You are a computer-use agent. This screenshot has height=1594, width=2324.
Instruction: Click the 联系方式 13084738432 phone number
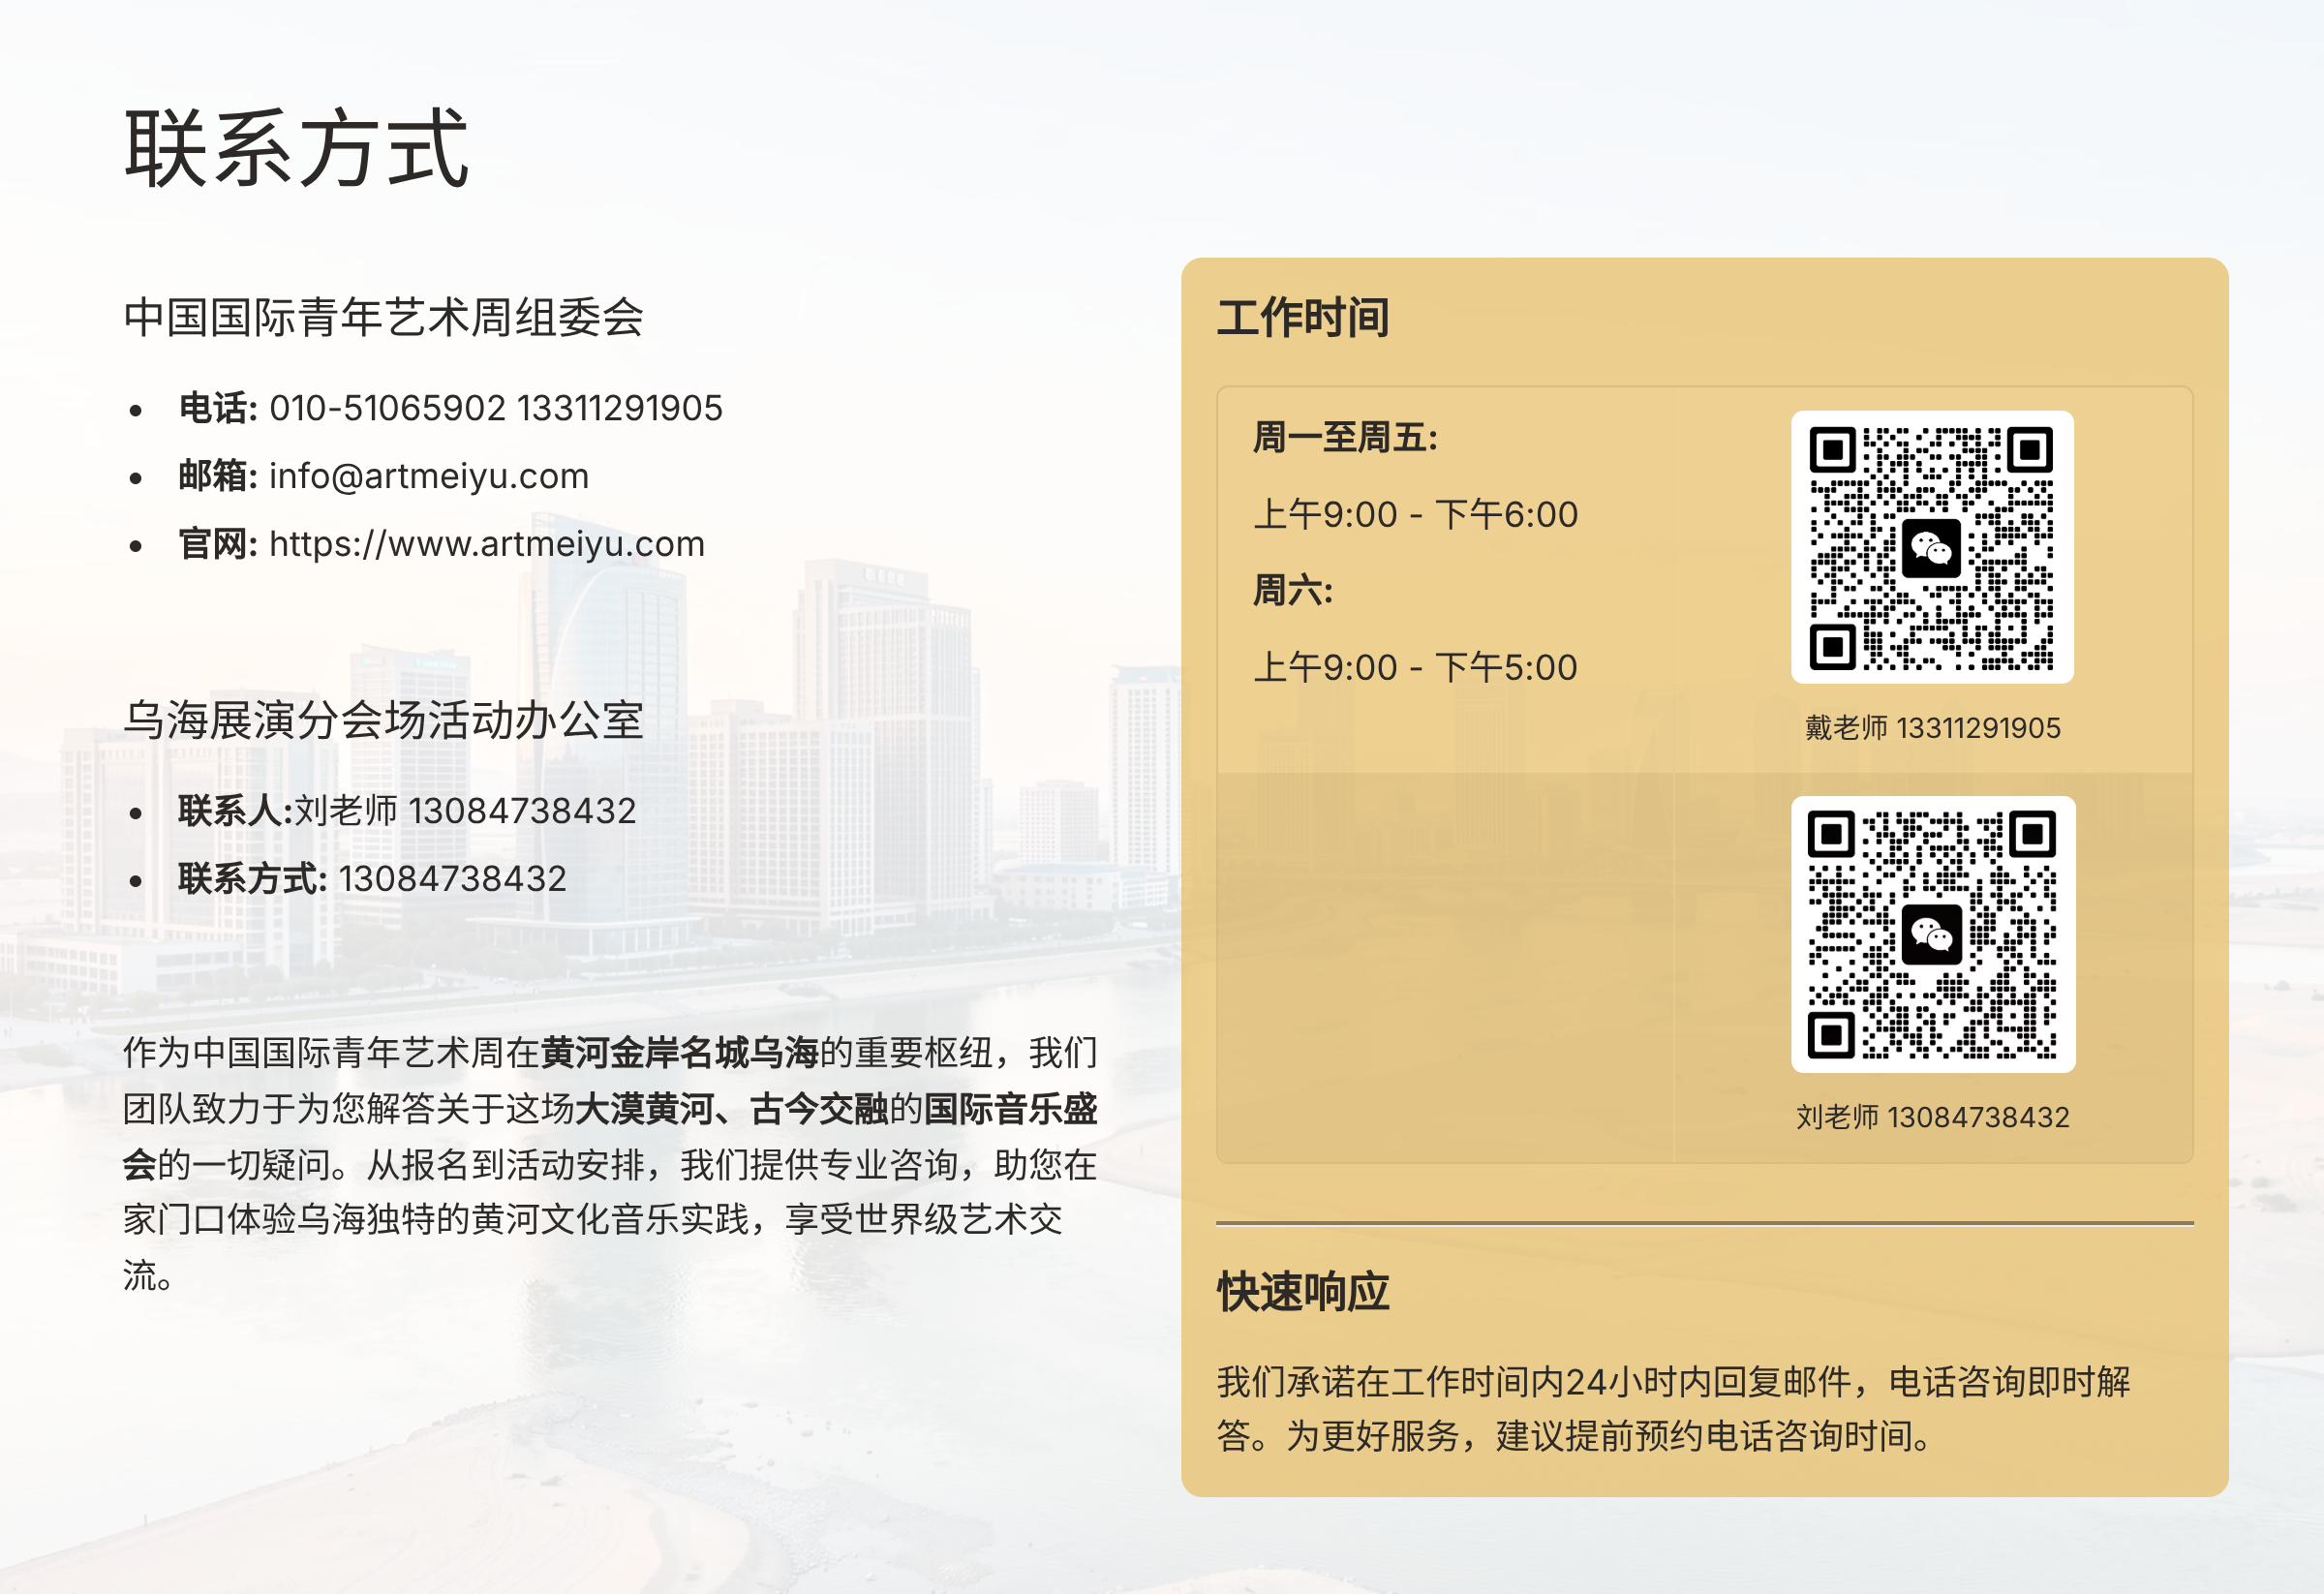452,878
